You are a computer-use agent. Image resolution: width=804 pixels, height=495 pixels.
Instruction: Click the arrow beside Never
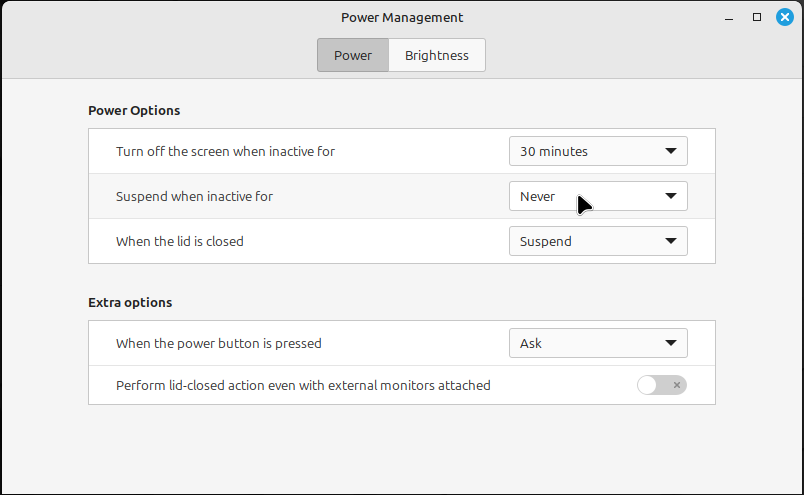[671, 197]
